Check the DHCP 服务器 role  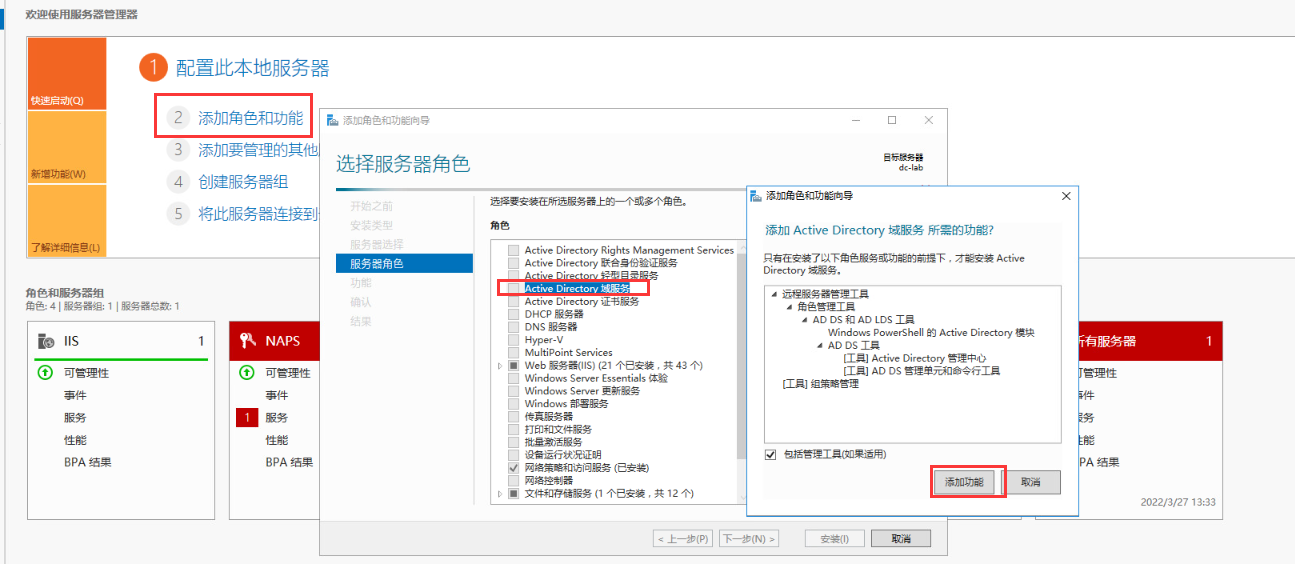click(513, 314)
